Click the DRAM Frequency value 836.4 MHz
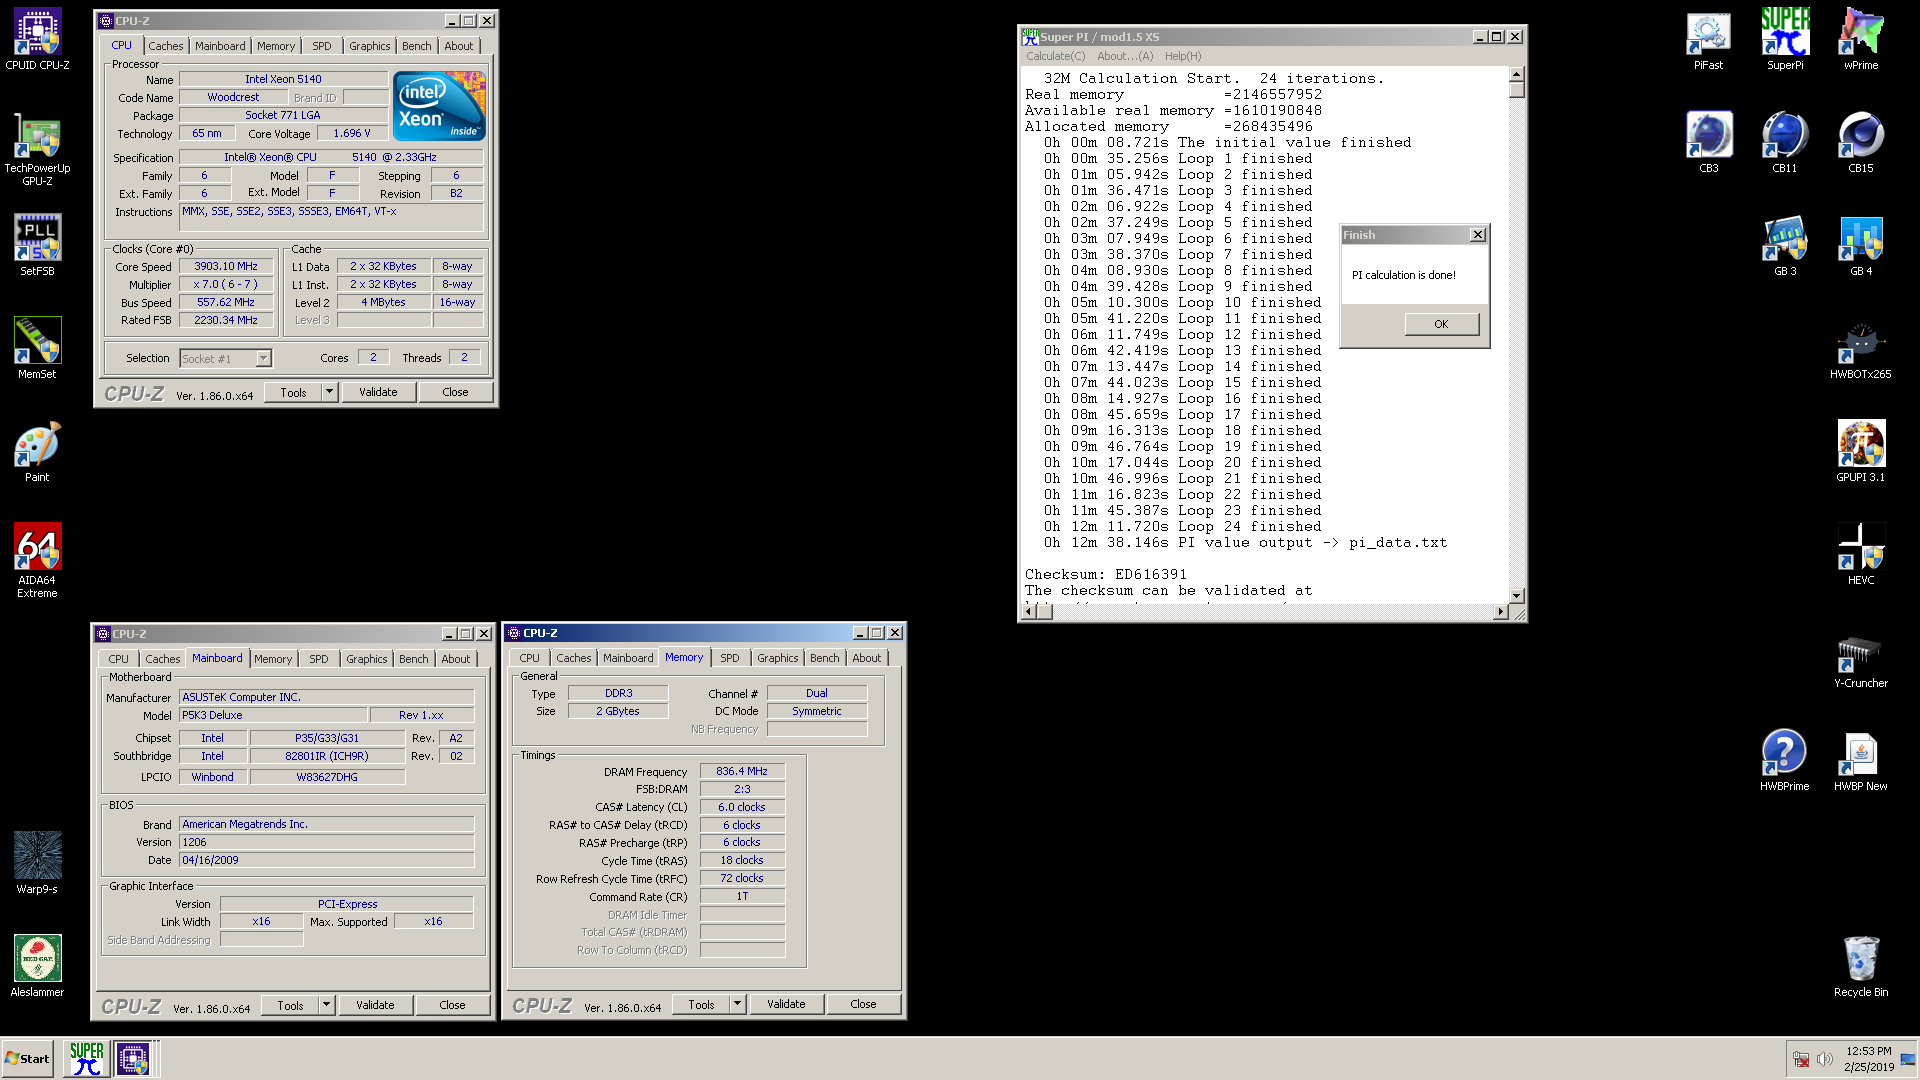Viewport: 1920px width, 1080px height. point(742,772)
